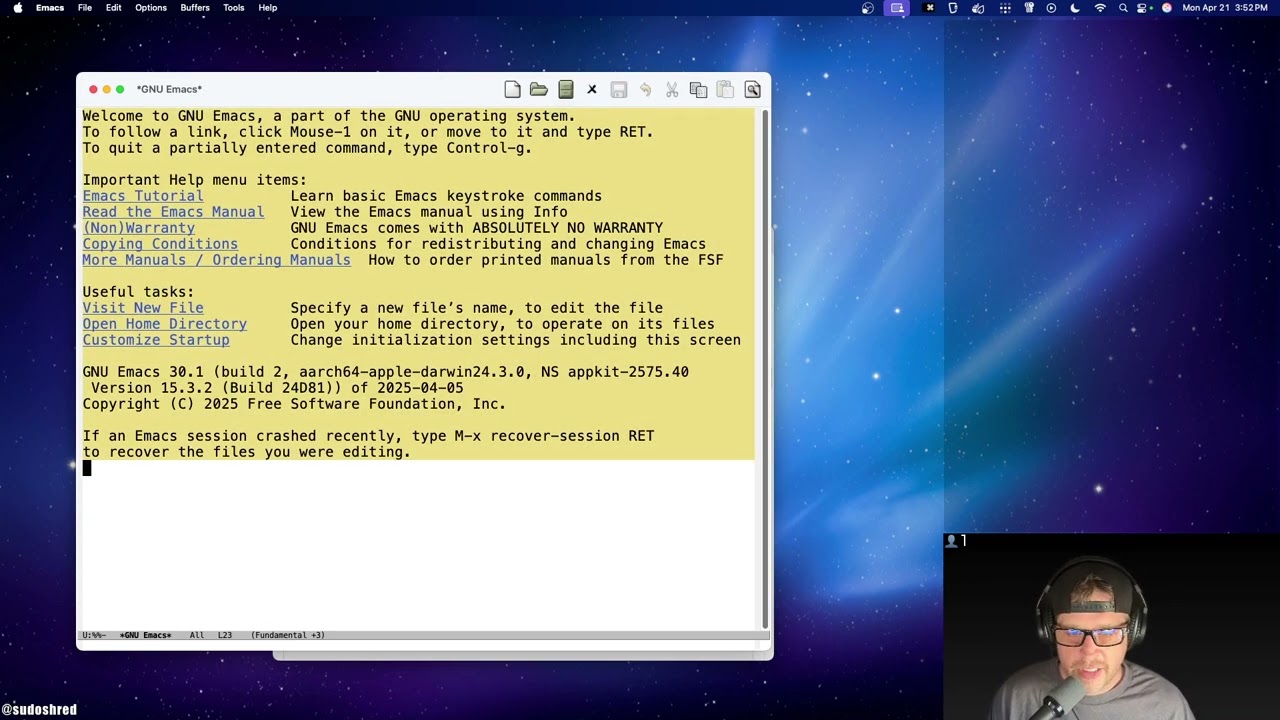1280x720 pixels.
Task: Open the Help menu
Action: pyautogui.click(x=268, y=8)
